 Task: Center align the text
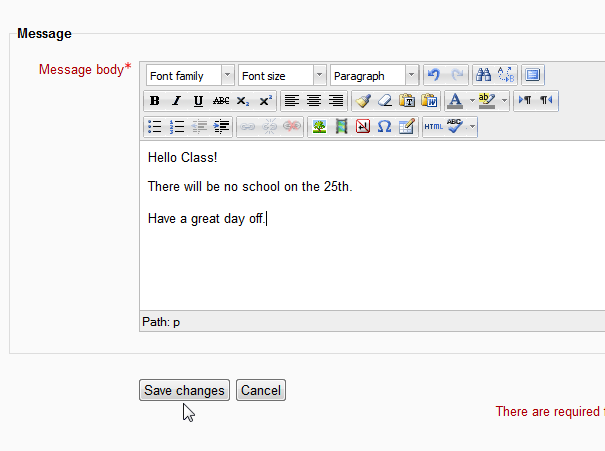coord(314,101)
